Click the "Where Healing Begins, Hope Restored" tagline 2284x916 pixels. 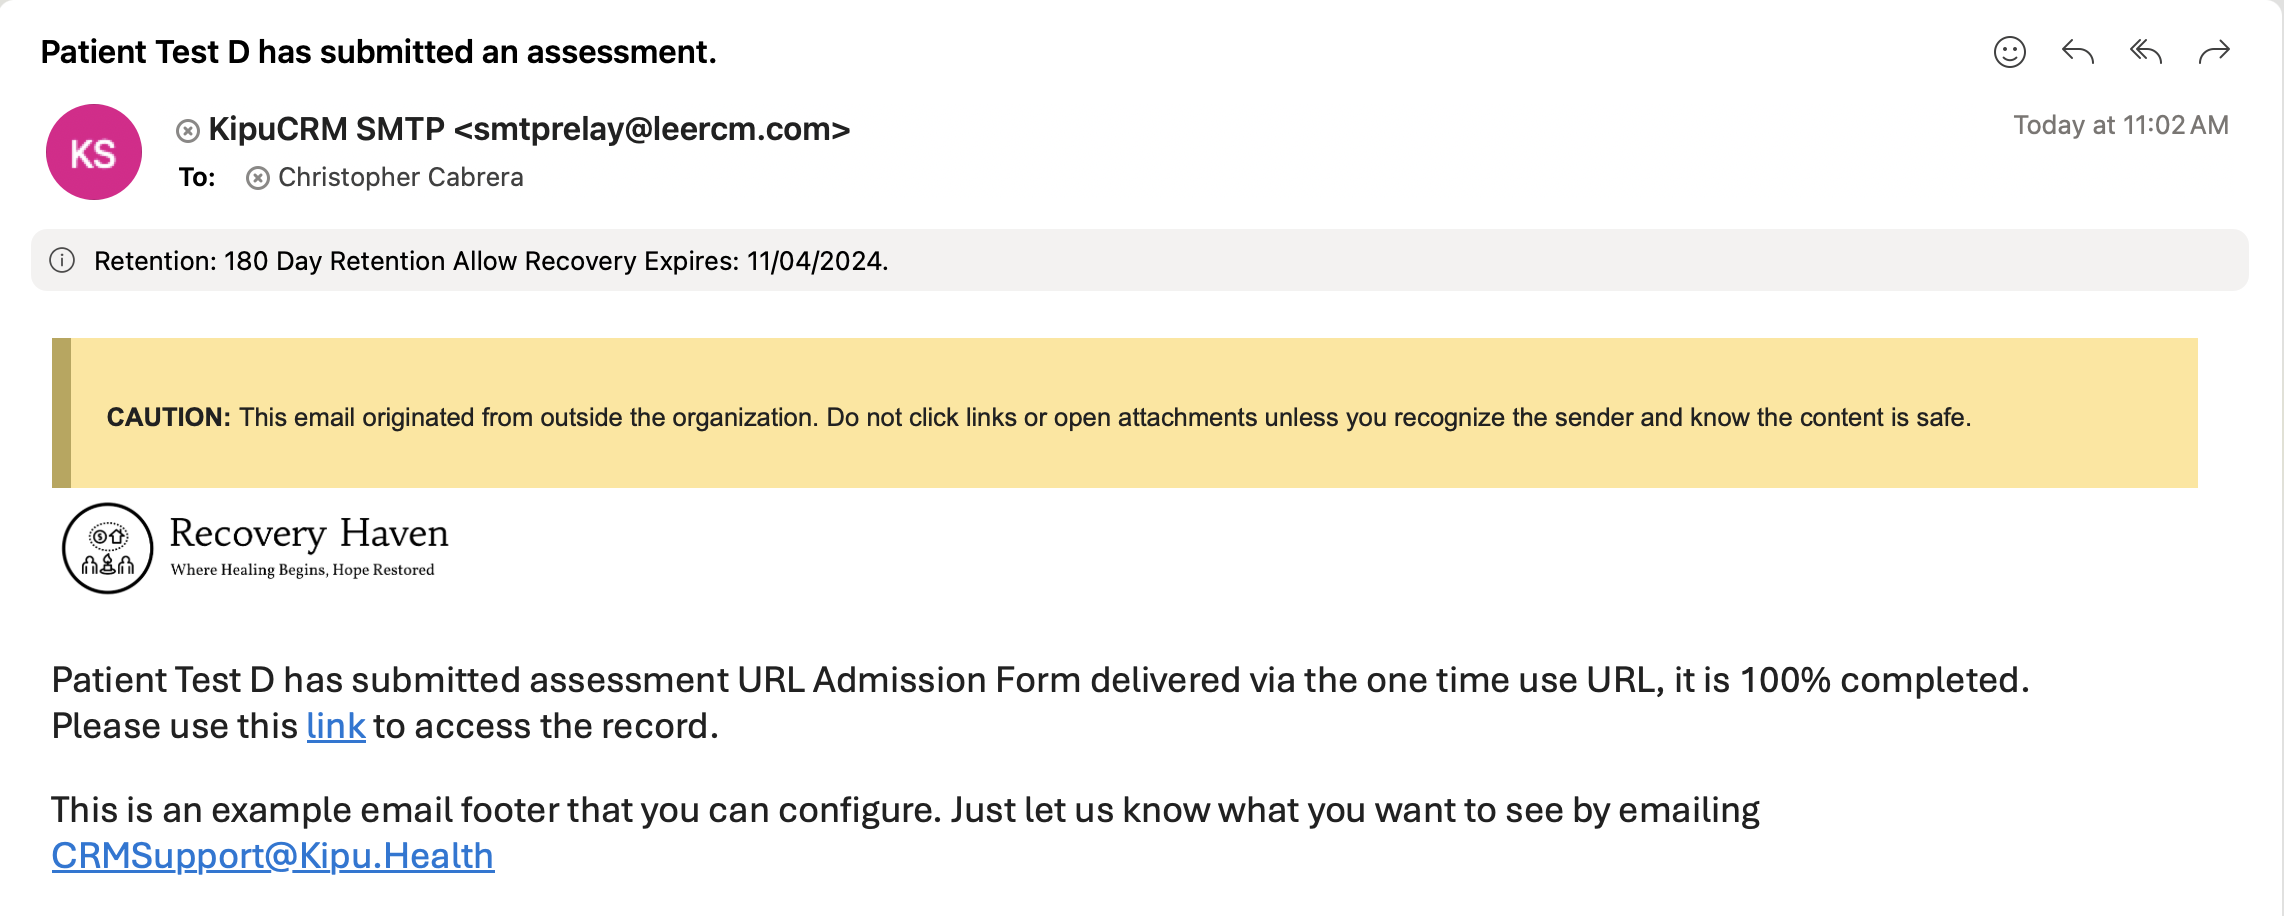pyautogui.click(x=302, y=570)
